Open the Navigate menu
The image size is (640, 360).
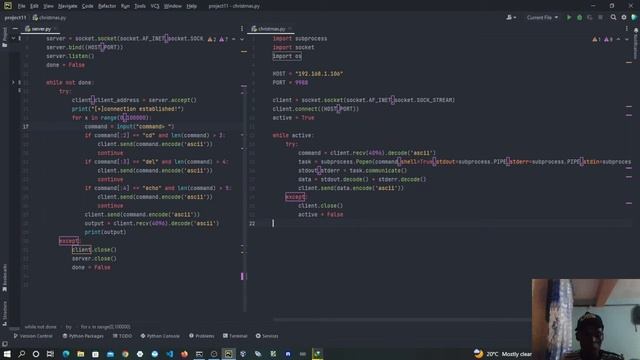click(x=67, y=6)
